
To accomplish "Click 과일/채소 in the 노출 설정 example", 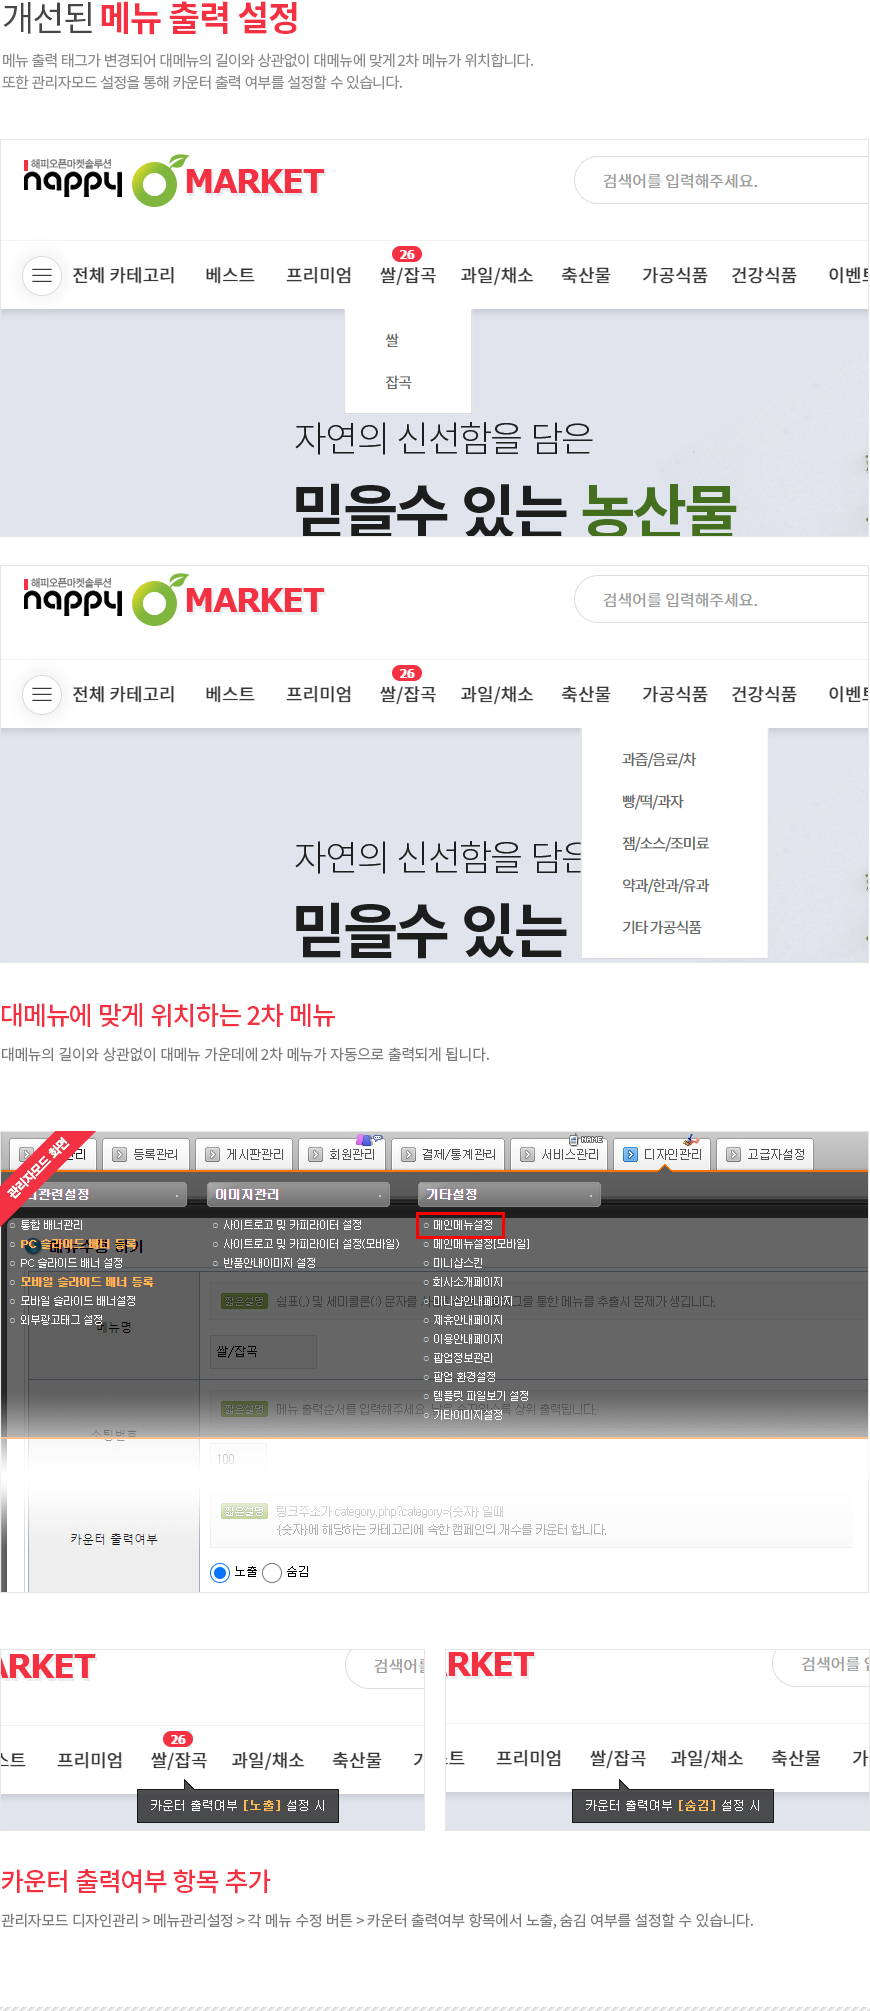I will (x=268, y=1760).
